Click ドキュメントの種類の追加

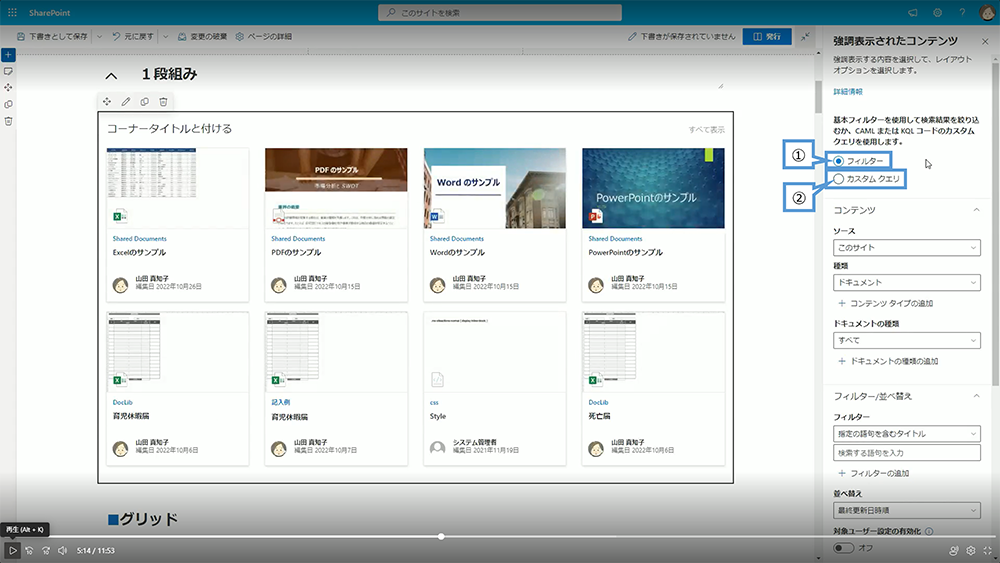pos(888,362)
